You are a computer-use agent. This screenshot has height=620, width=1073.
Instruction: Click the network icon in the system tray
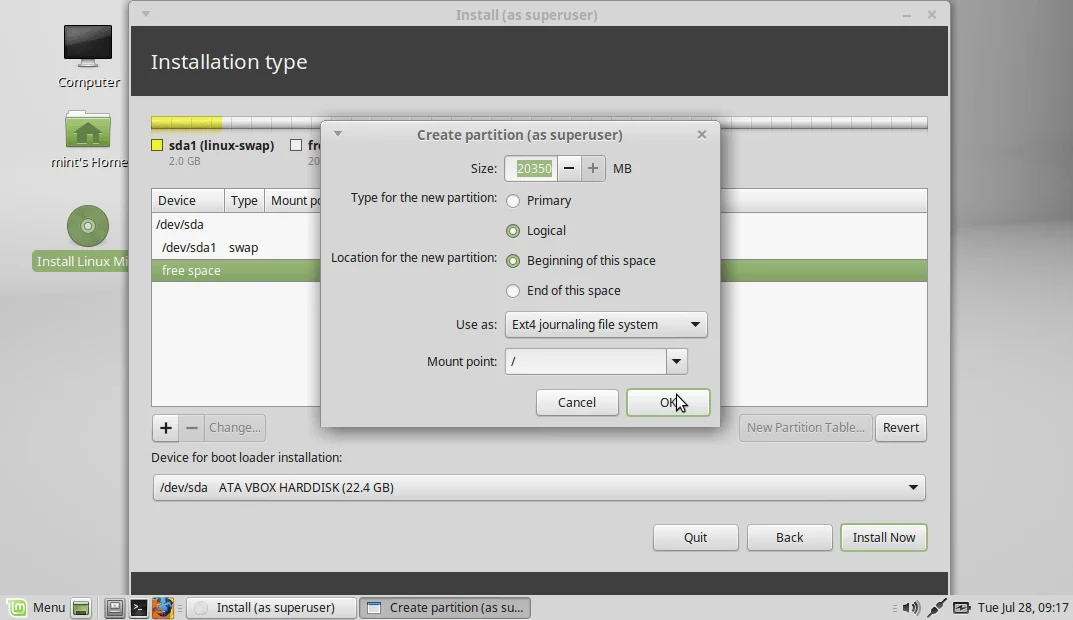click(x=937, y=607)
